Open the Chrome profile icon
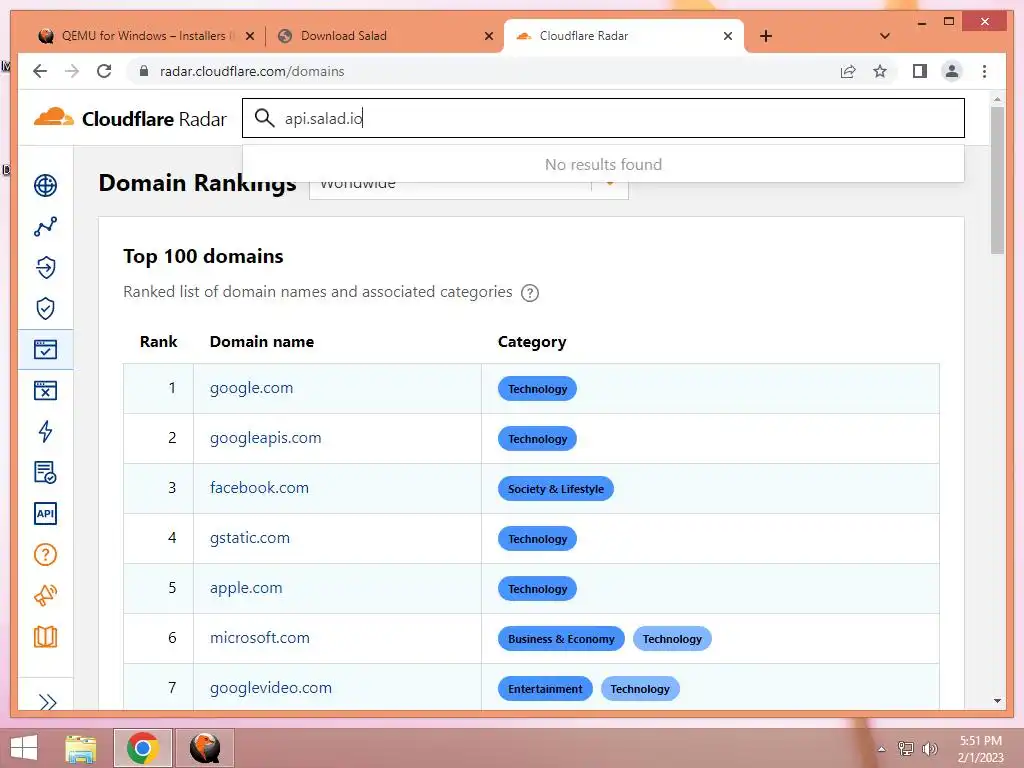The width and height of the screenshot is (1024, 768). coord(952,71)
